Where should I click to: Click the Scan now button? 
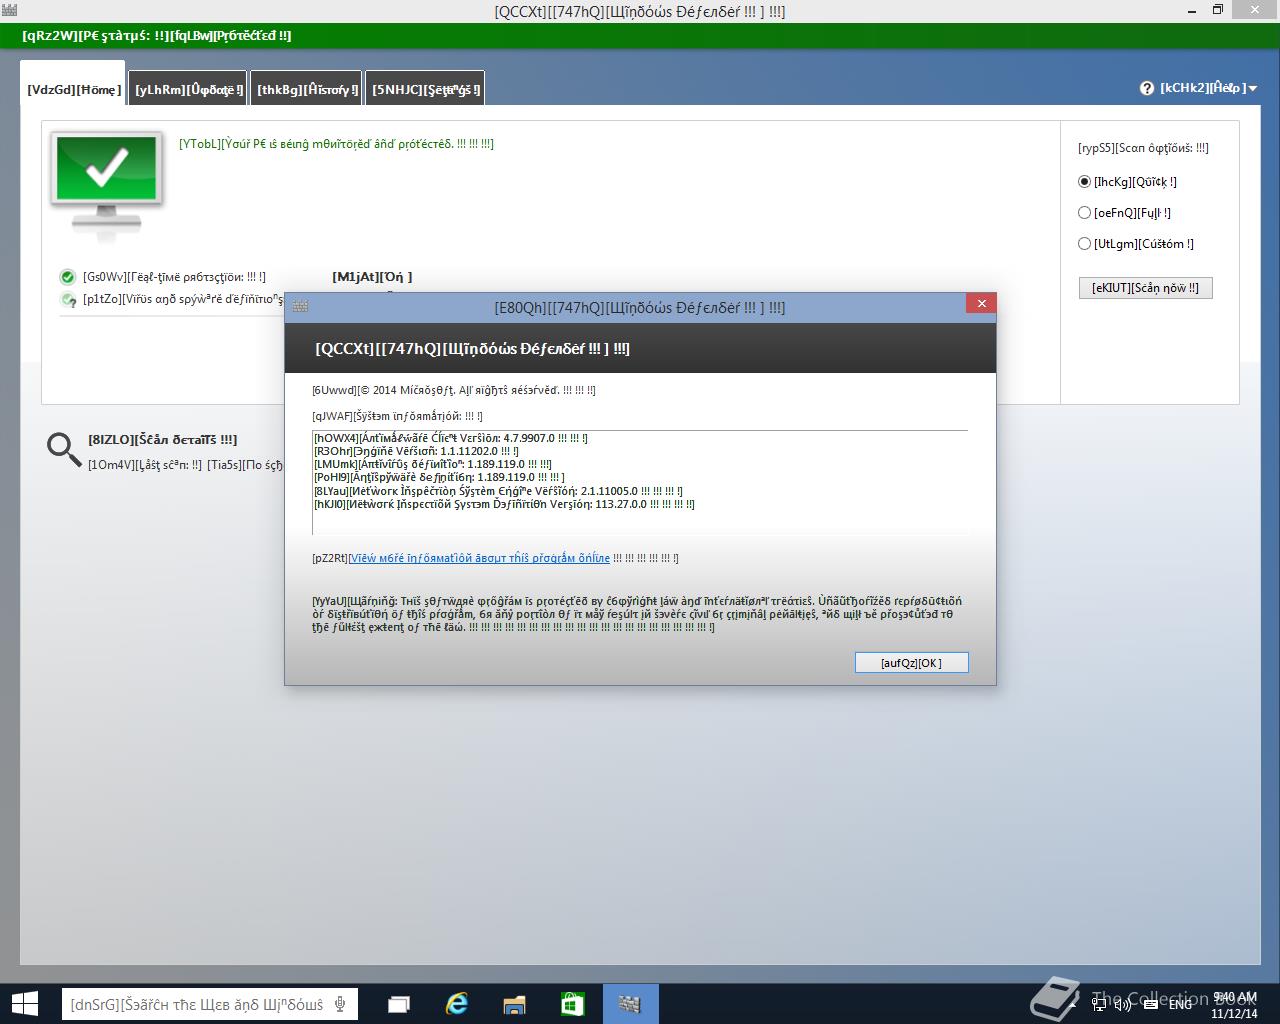point(1146,288)
